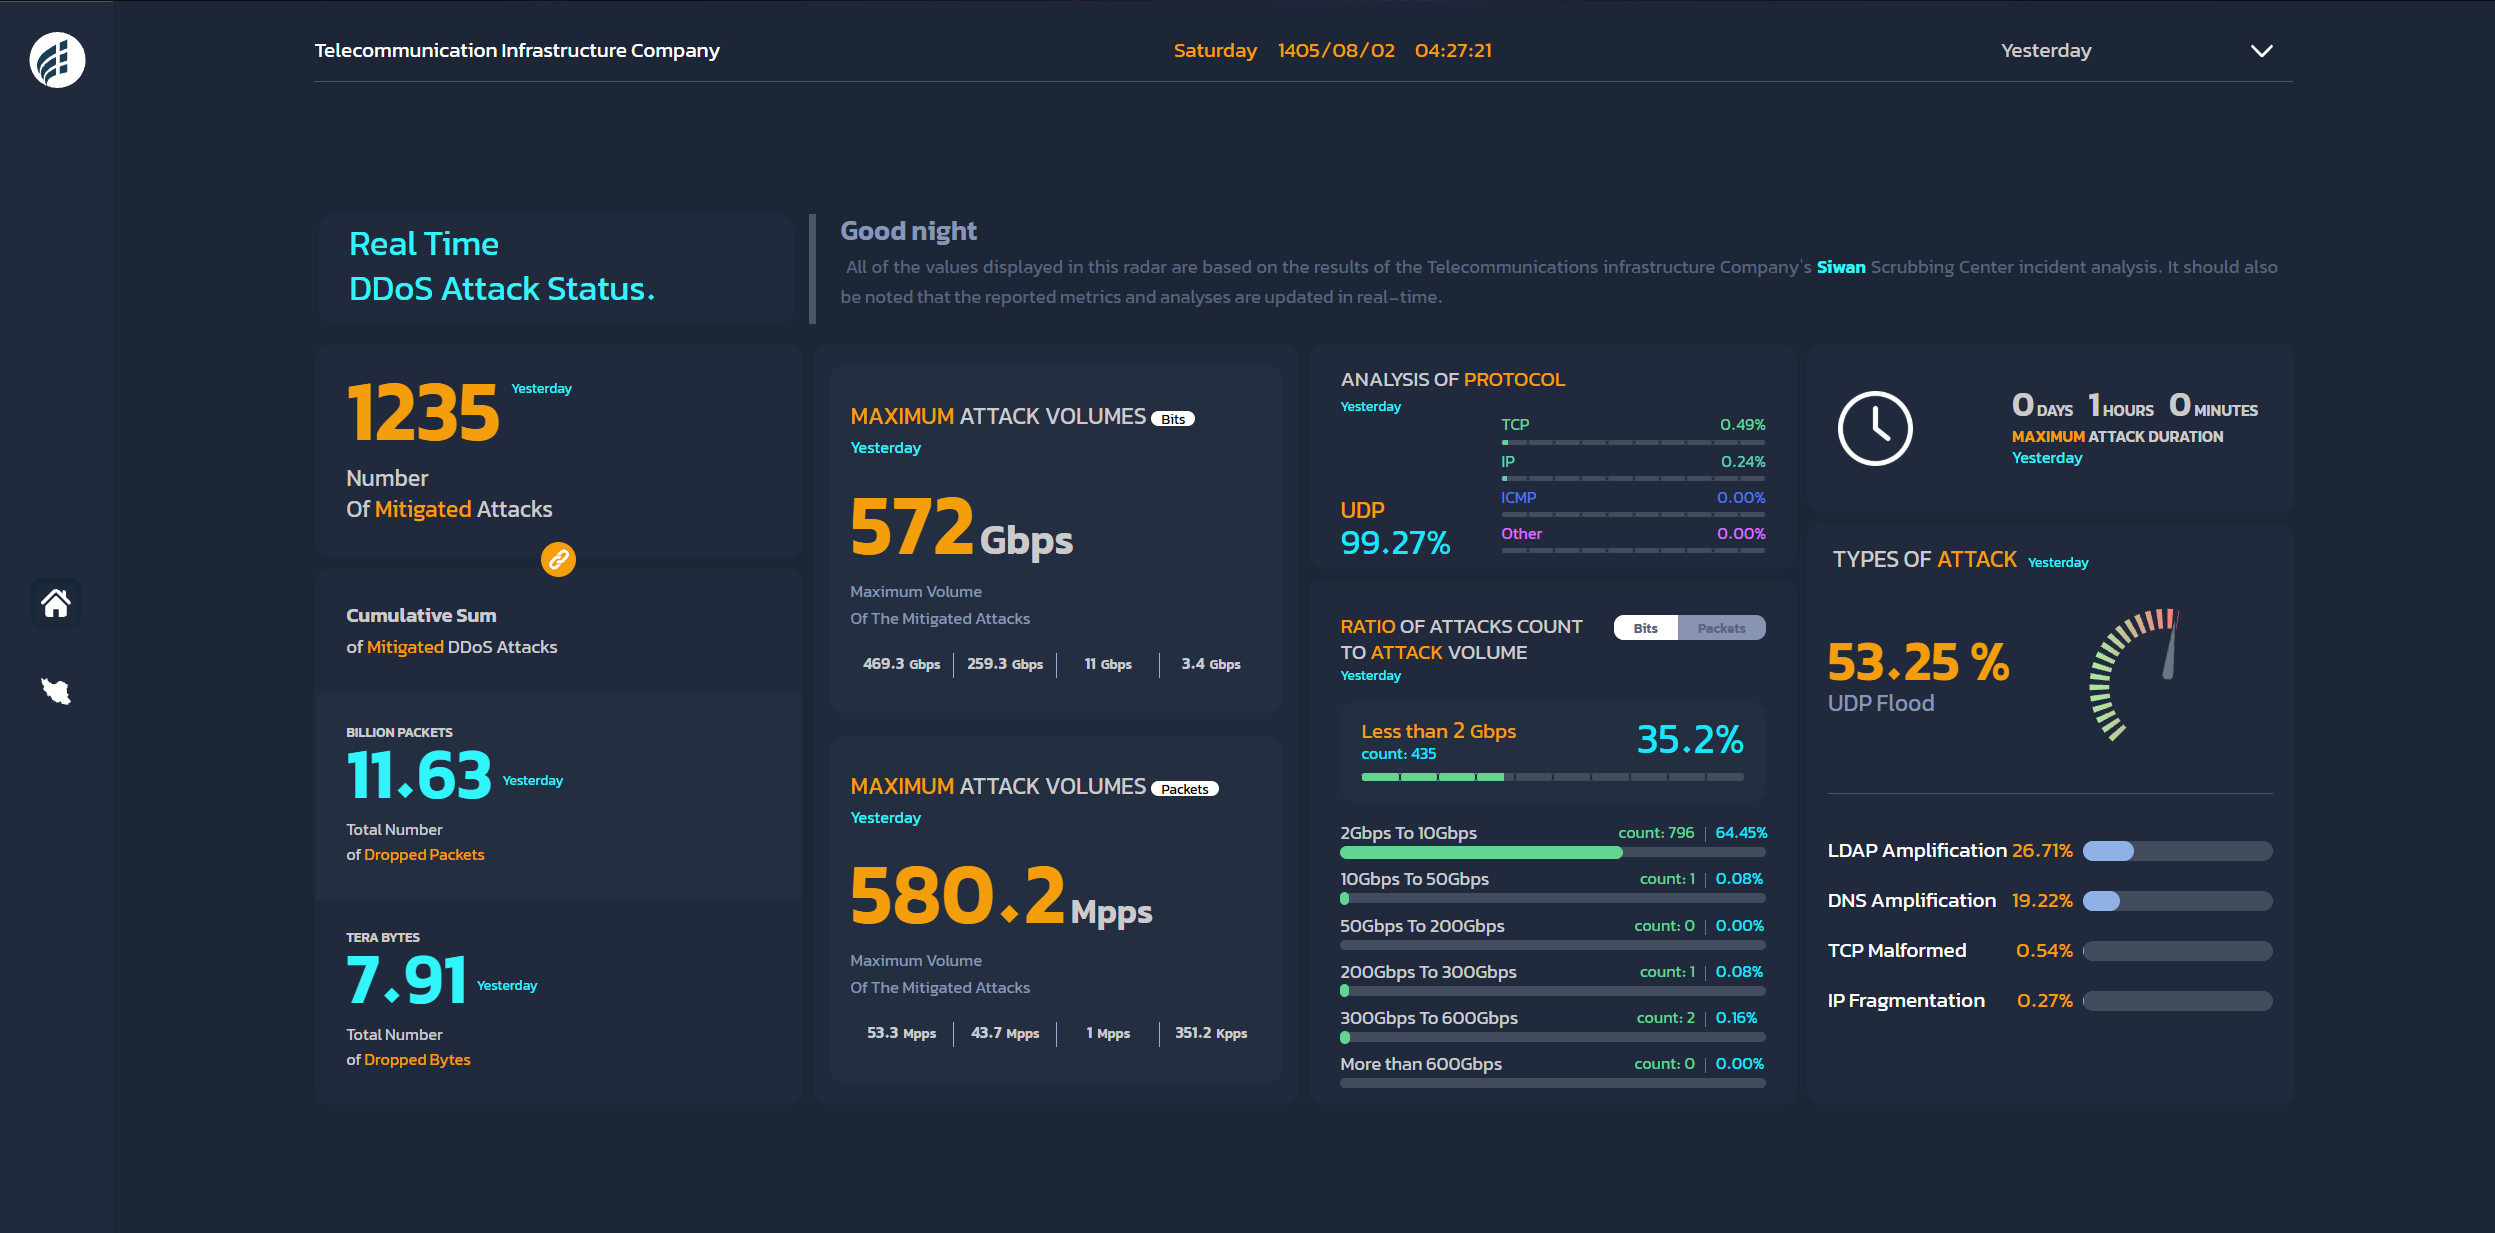Click the Packets badge on Maximum Attack Volumes
2495x1233 pixels.
(x=1185, y=789)
